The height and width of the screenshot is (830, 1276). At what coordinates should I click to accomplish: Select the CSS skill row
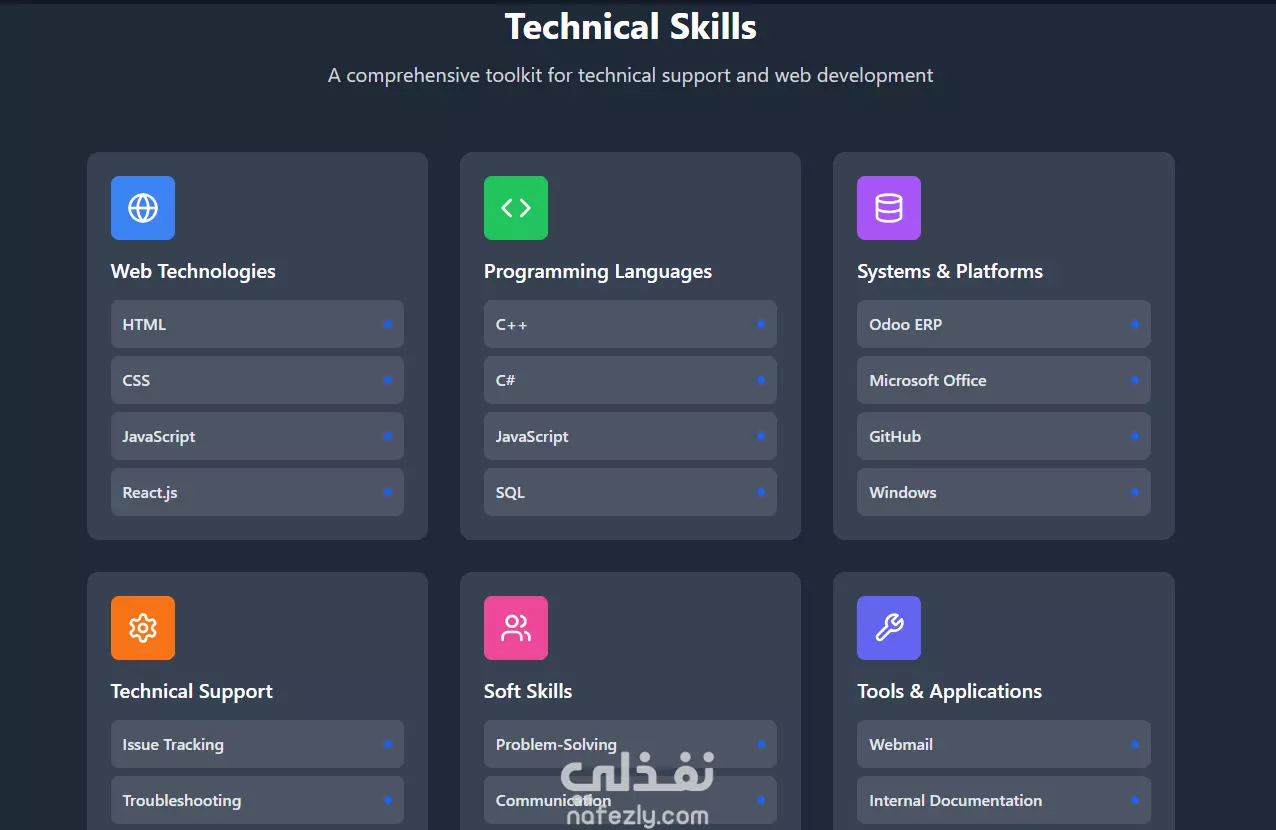(257, 380)
